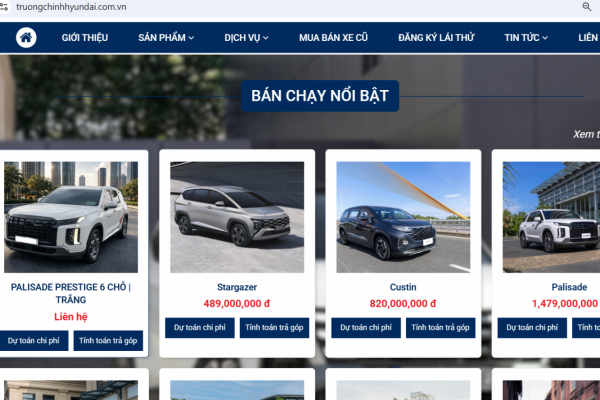Click the home icon in navigation bar
Viewport: 600px width, 400px height.
pos(25,38)
